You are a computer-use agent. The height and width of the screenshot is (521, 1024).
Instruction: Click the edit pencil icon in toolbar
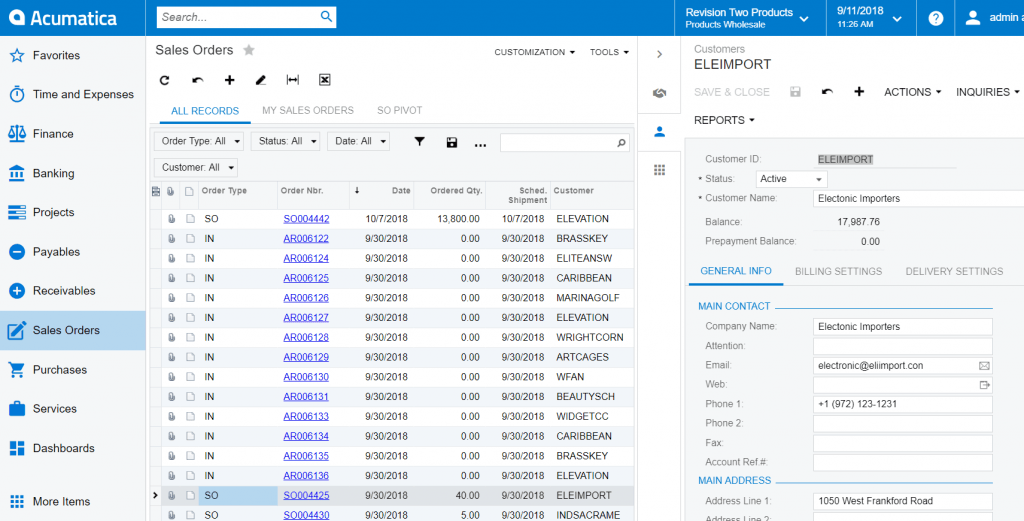(261, 80)
